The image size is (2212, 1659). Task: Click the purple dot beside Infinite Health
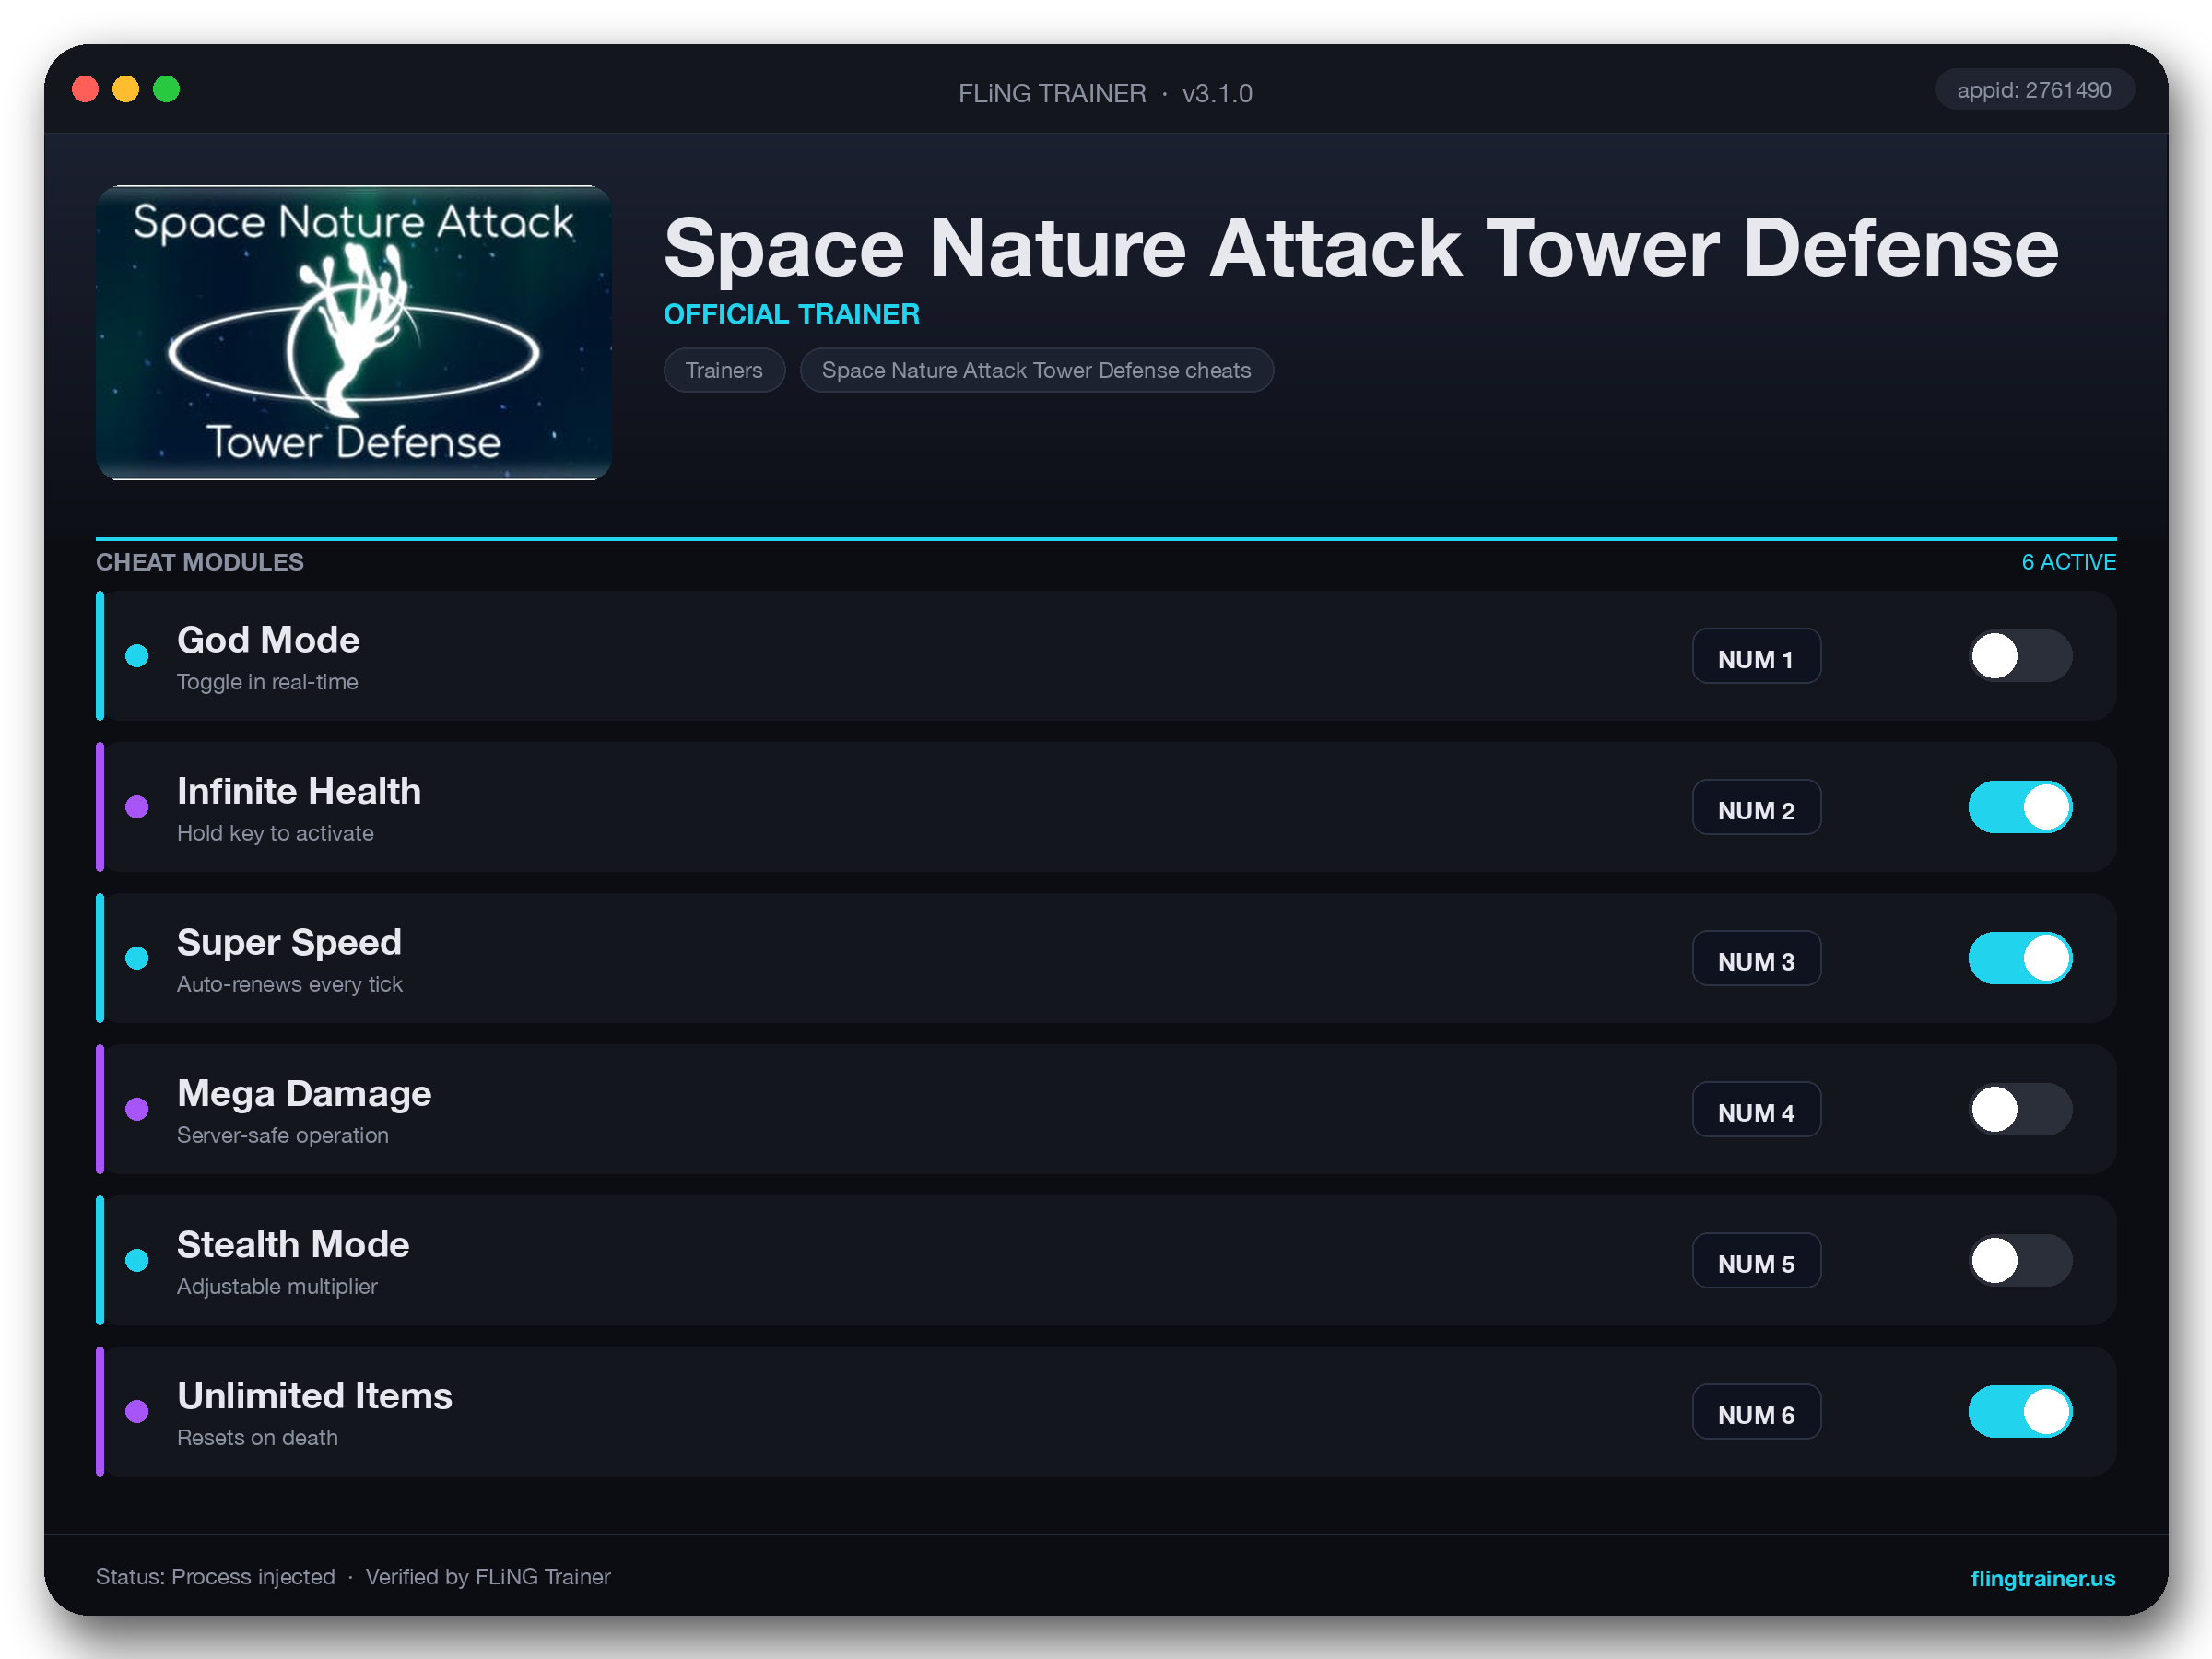tap(137, 807)
